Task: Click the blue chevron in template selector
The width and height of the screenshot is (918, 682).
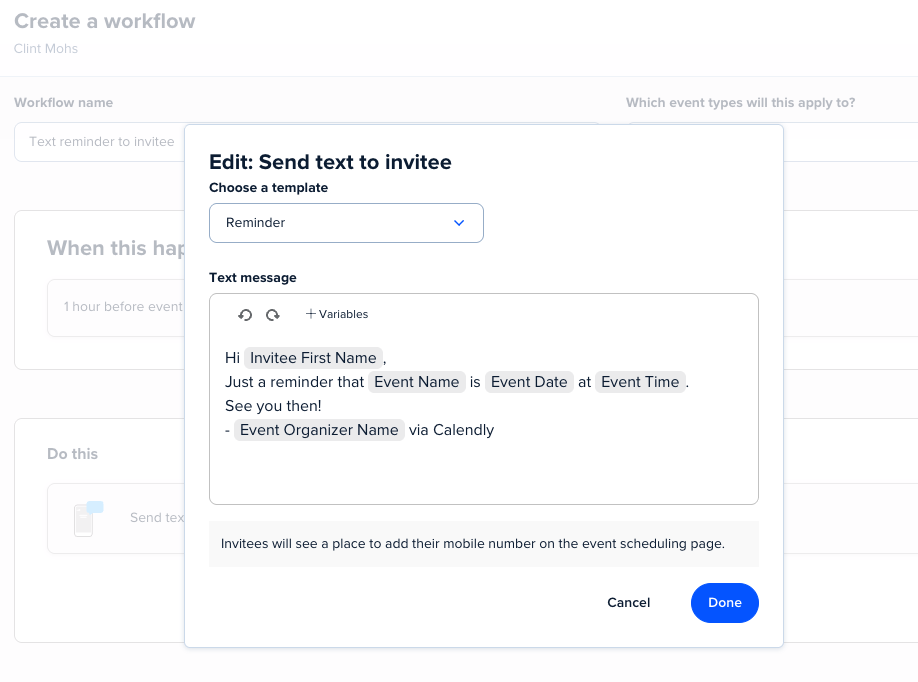Action: pos(459,223)
